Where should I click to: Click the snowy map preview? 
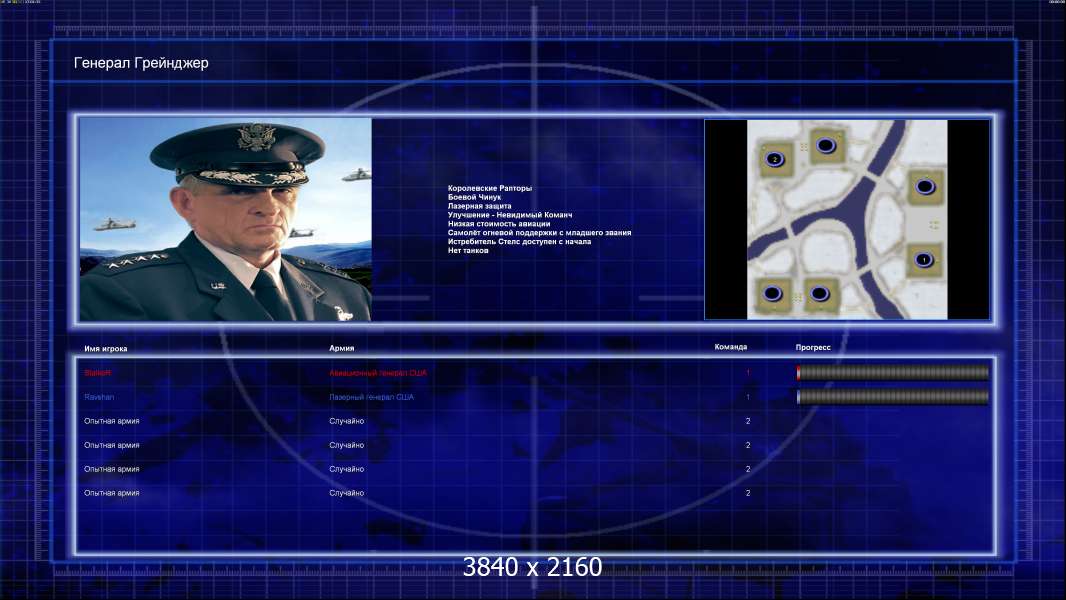tap(847, 219)
